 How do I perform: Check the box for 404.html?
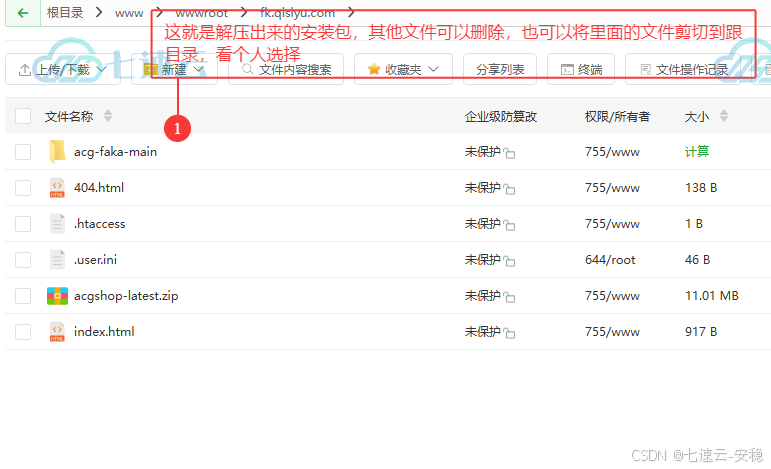point(23,188)
